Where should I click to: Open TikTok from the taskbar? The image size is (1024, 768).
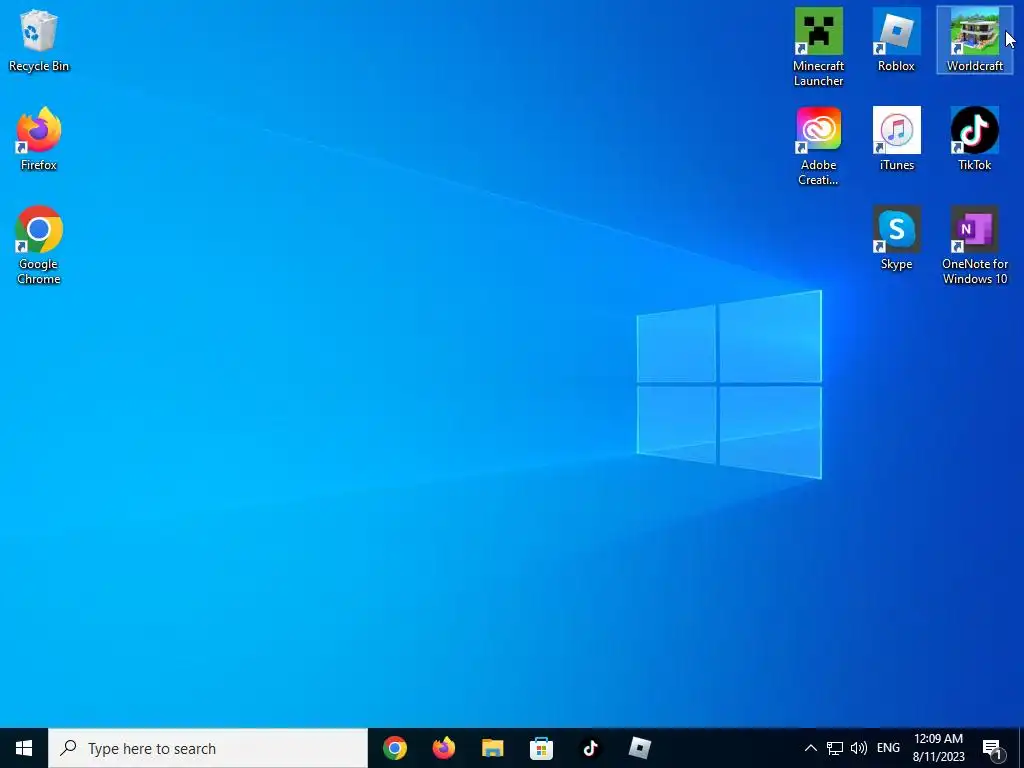pyautogui.click(x=590, y=748)
